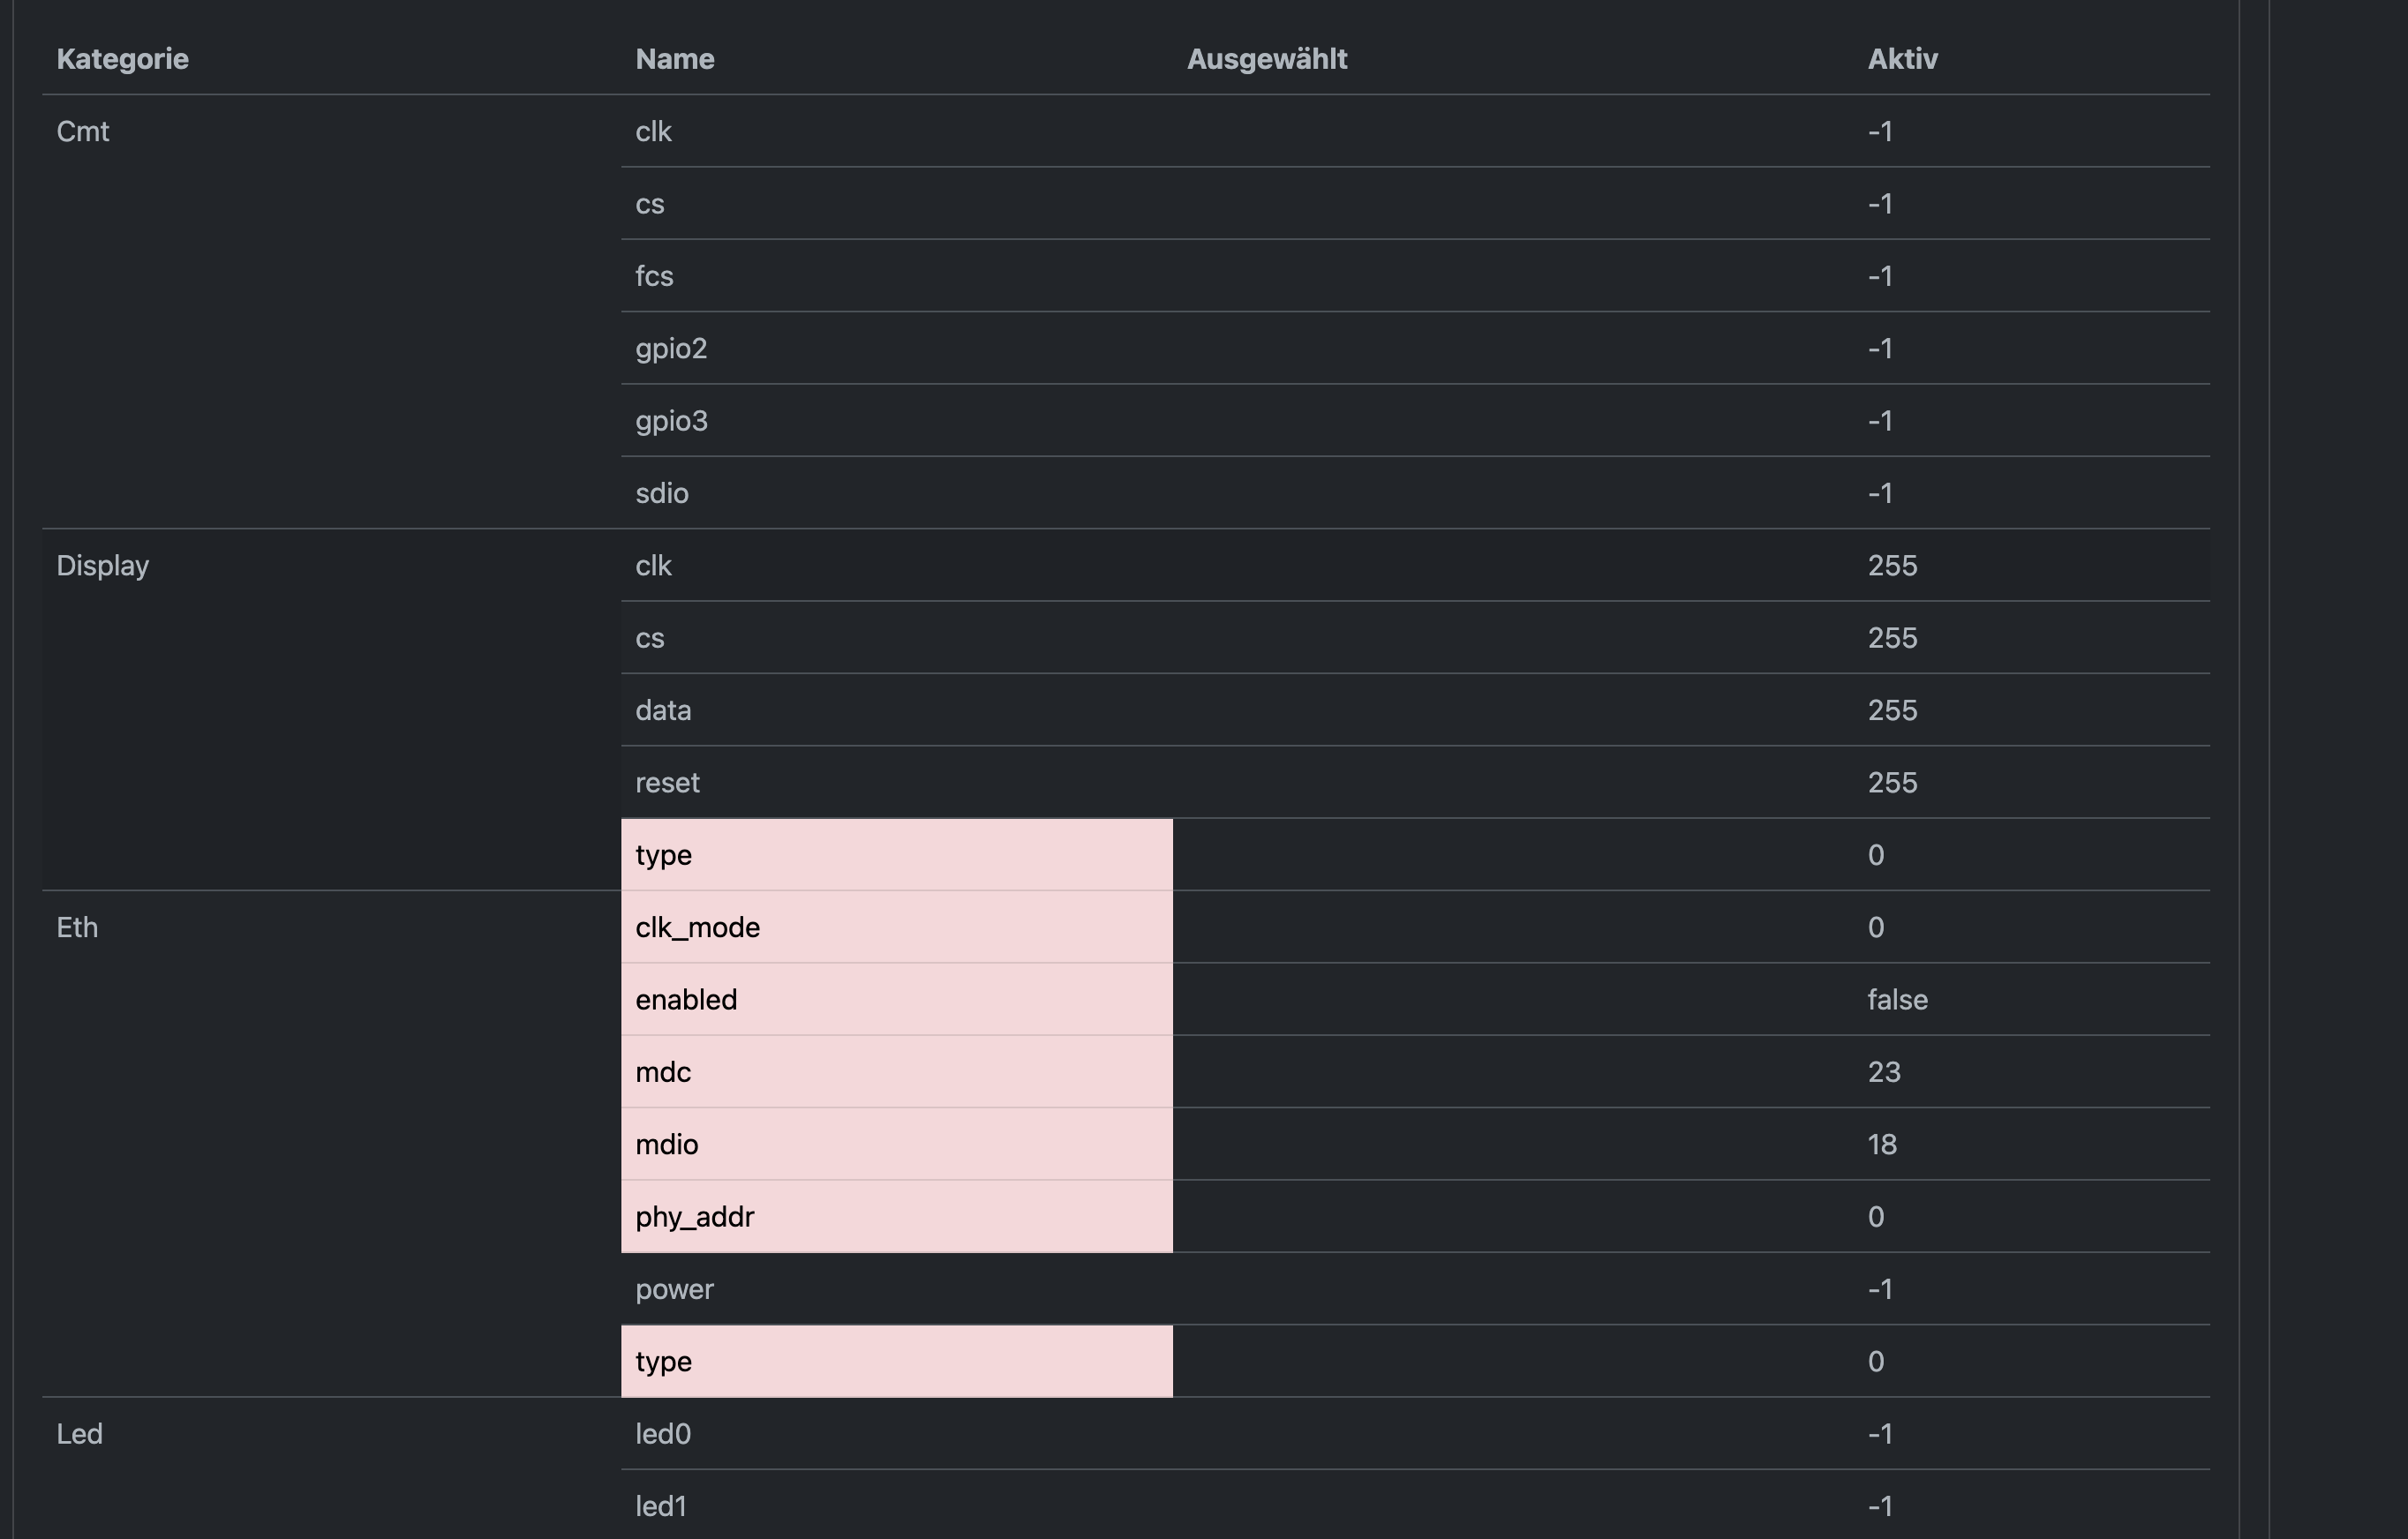Viewport: 2408px width, 1539px height.
Task: Select the power row under Eth
Action: click(674, 1289)
